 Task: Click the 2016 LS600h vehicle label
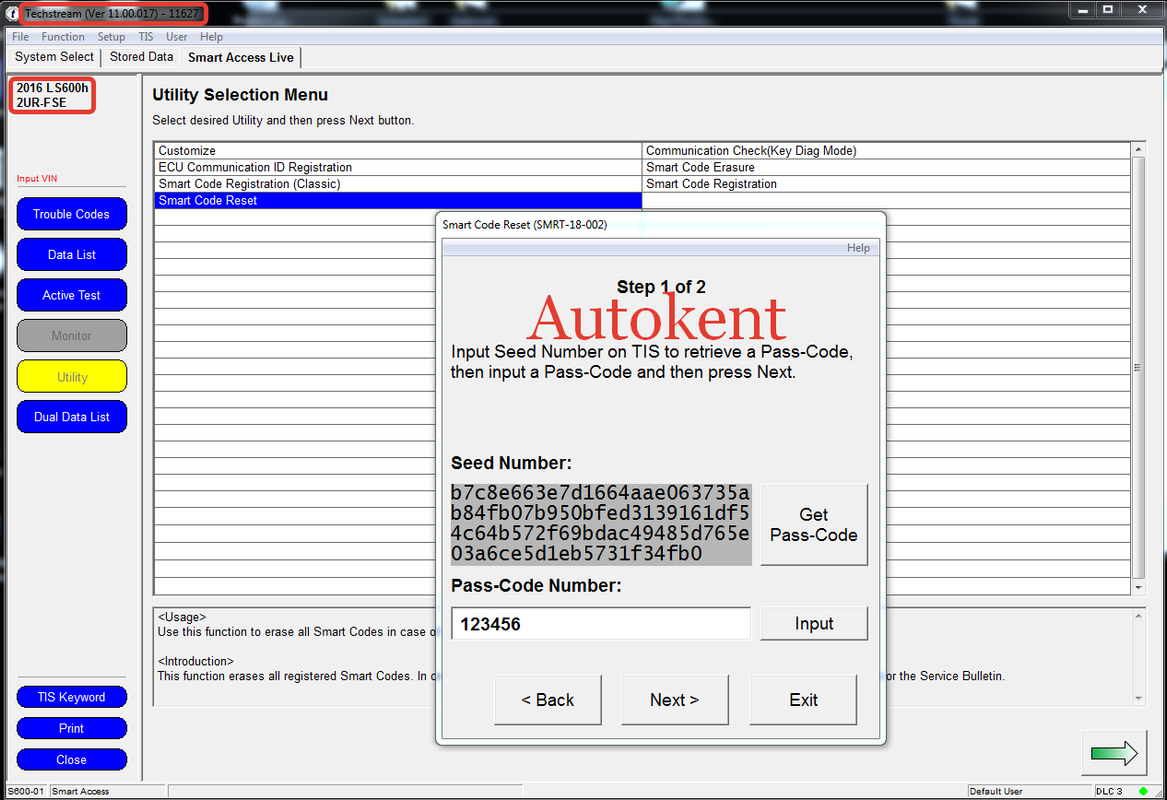(x=52, y=95)
